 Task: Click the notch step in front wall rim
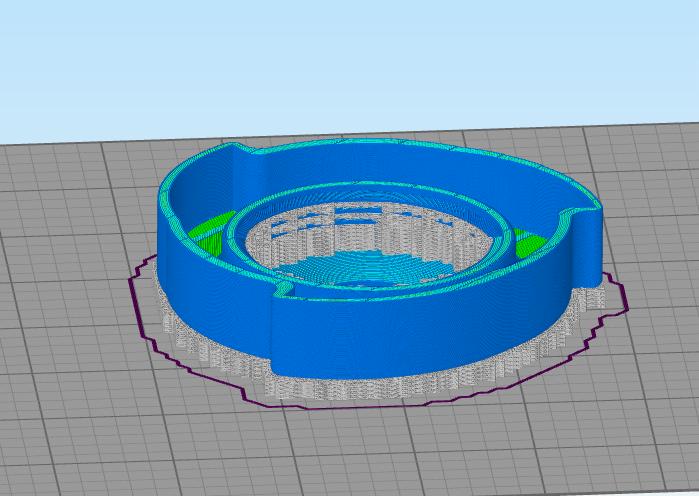[x=283, y=289]
